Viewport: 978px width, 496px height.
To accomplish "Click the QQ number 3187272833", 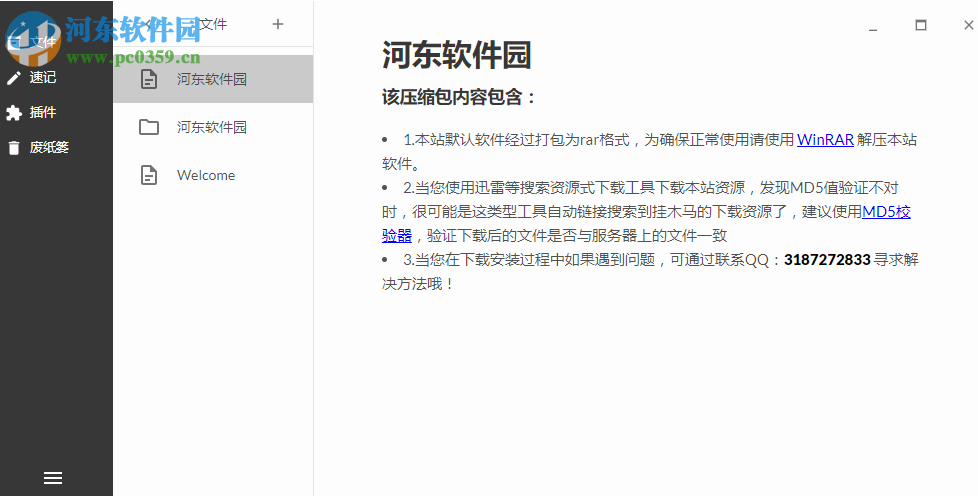I will [827, 260].
